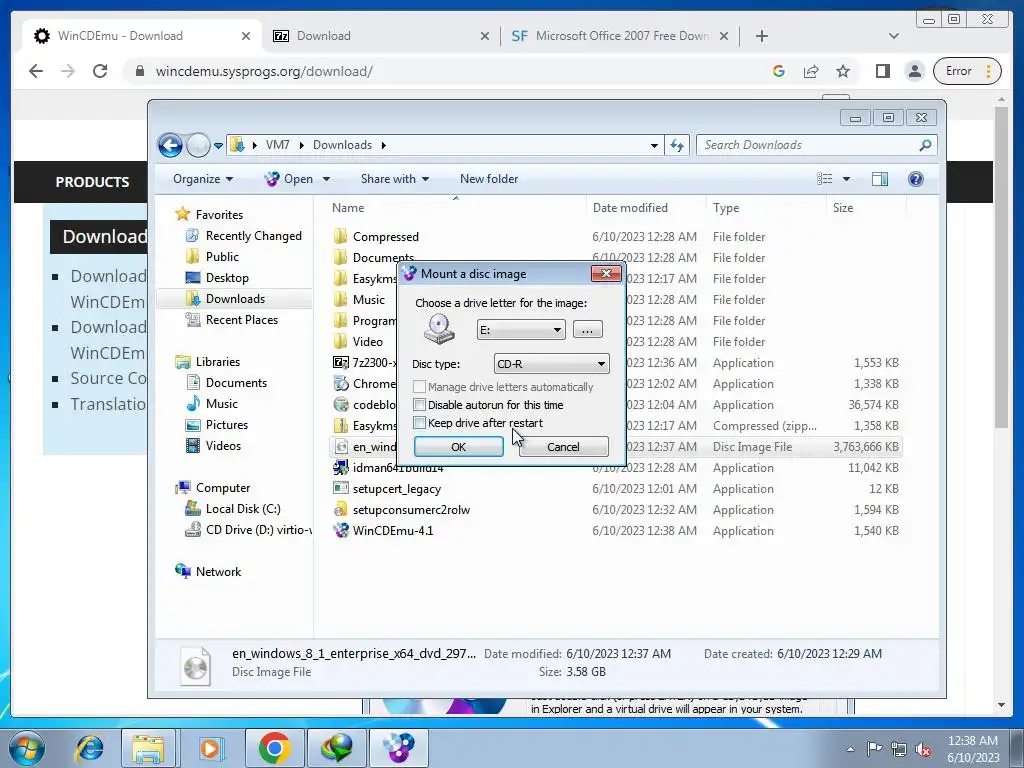Click the Chrome reload page icon

100,71
